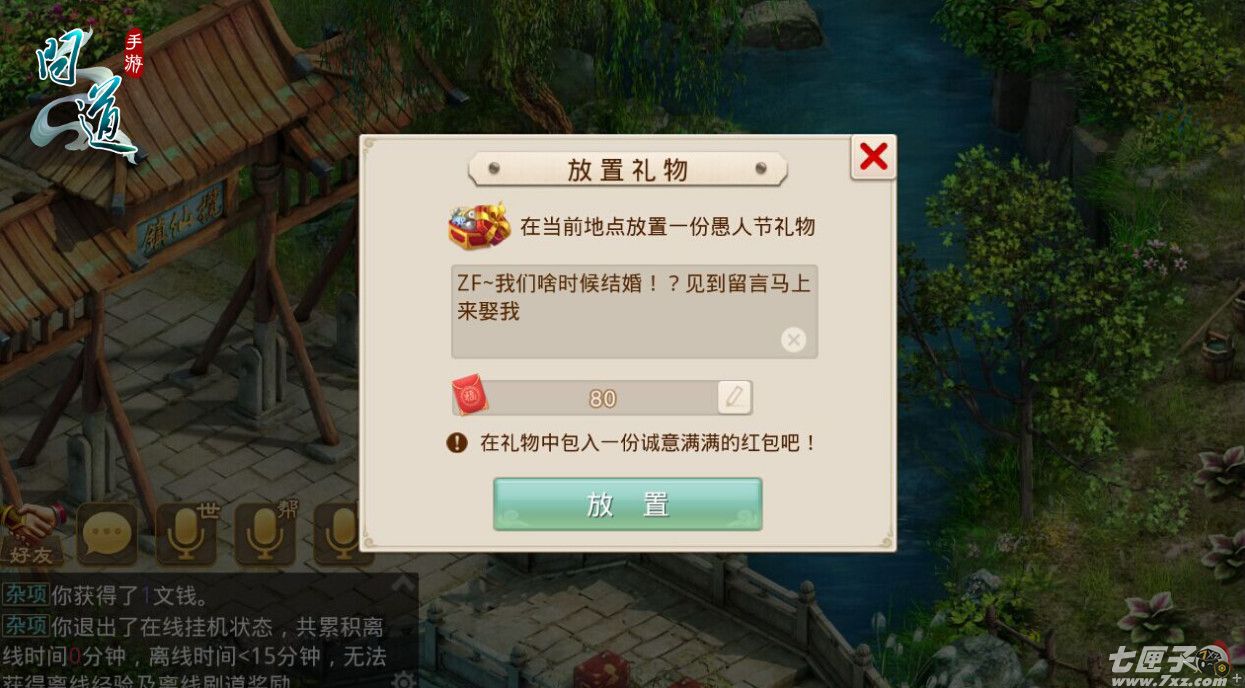Open the 好友 friends handshake icon

[x=31, y=534]
